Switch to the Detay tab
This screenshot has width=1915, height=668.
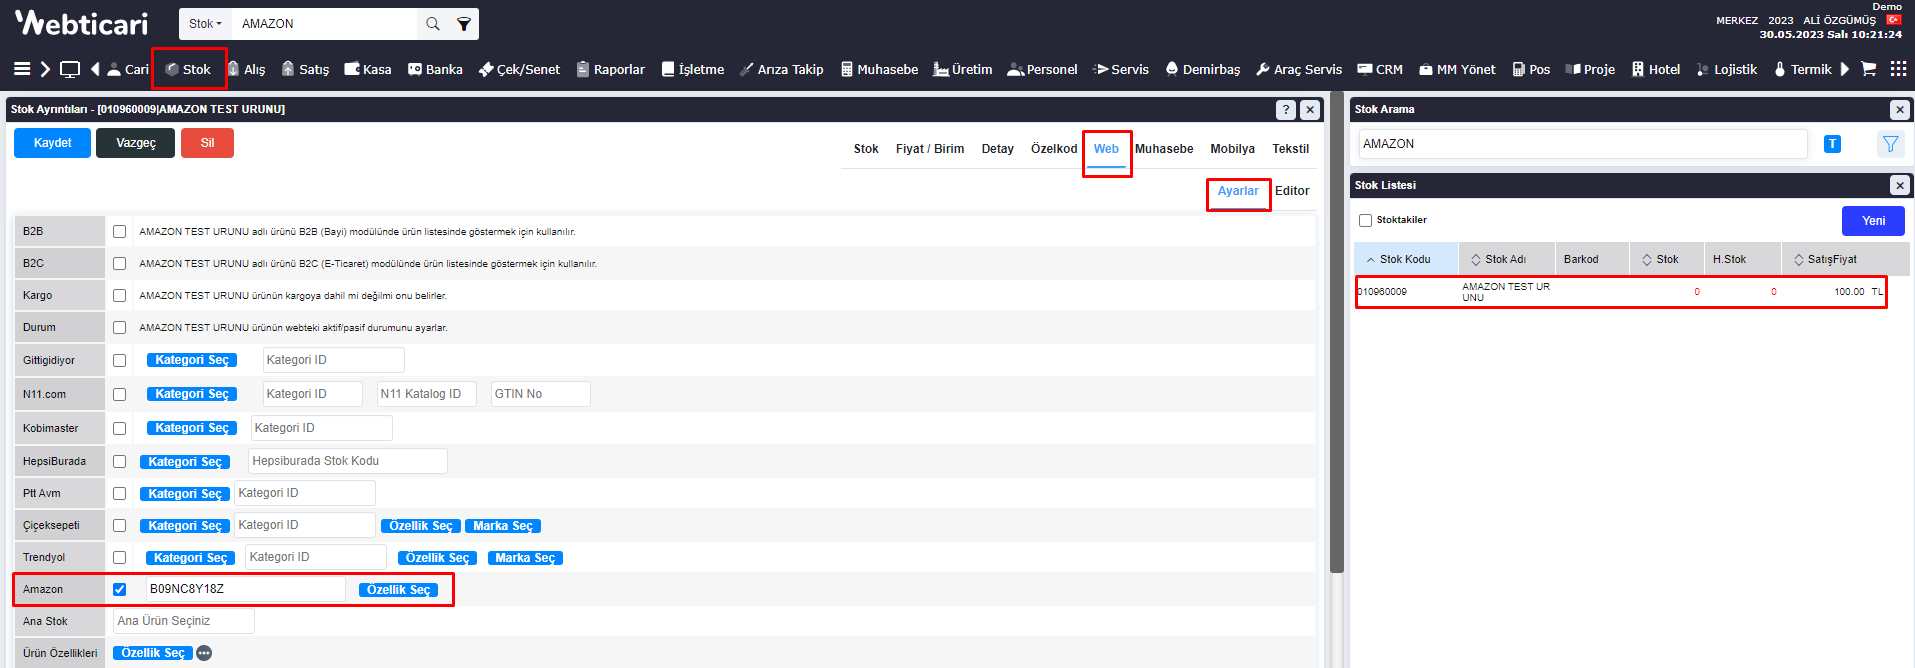coord(998,149)
